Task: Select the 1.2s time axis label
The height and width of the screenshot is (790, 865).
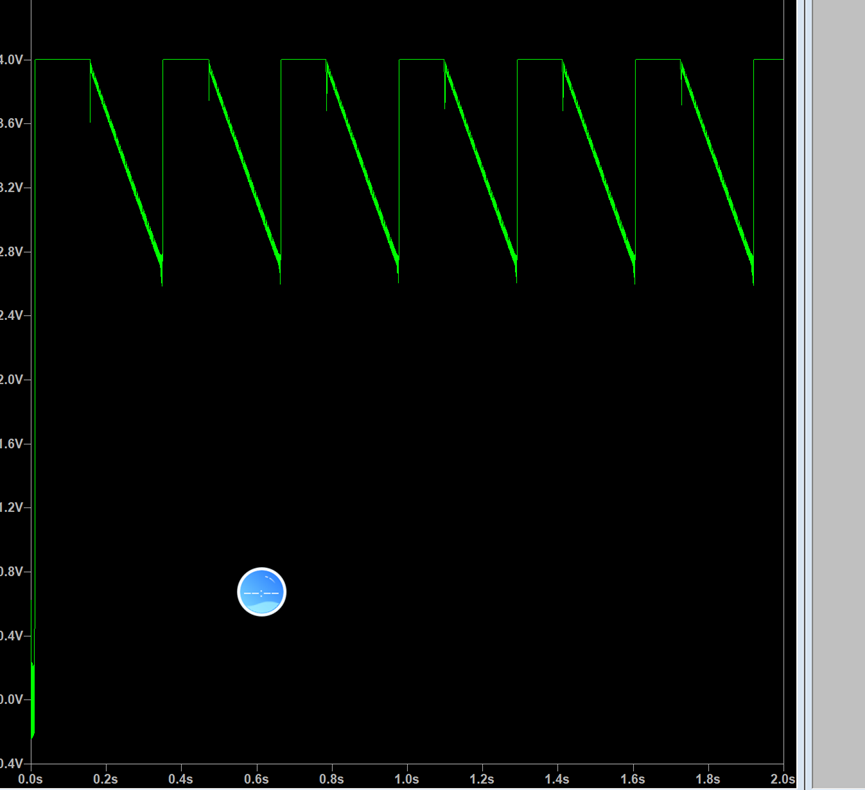Action: tap(482, 779)
